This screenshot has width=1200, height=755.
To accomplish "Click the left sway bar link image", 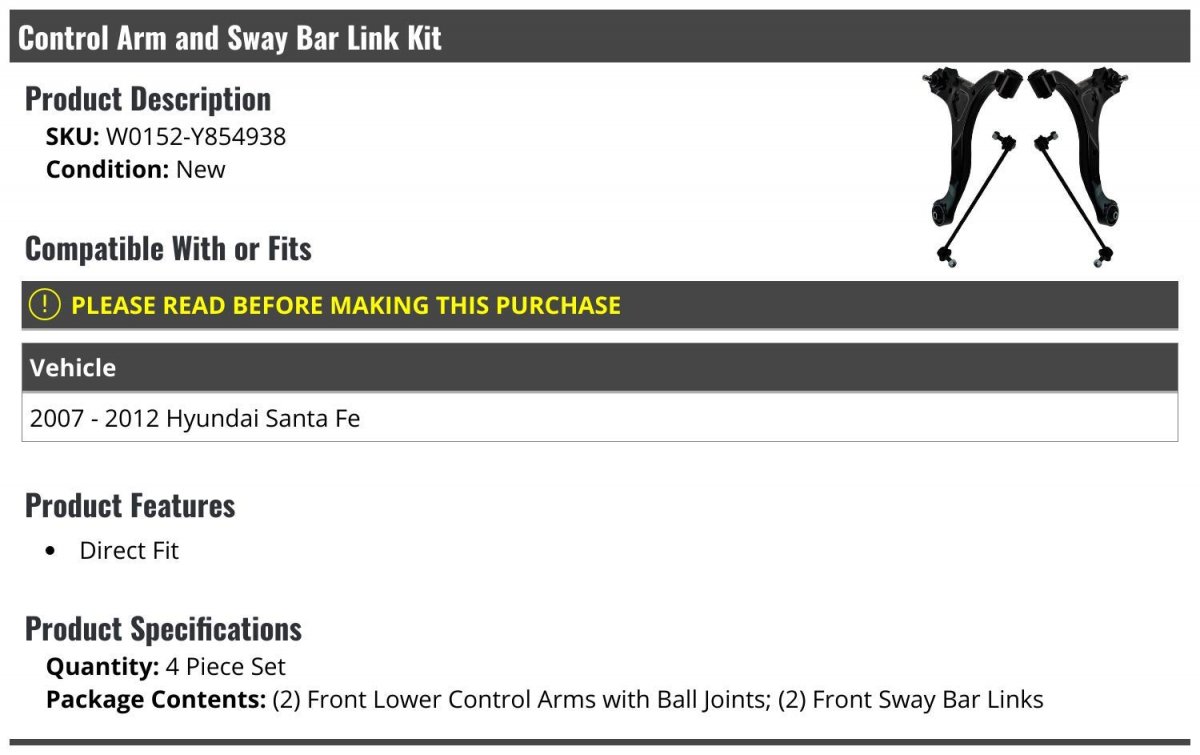I will (976, 198).
